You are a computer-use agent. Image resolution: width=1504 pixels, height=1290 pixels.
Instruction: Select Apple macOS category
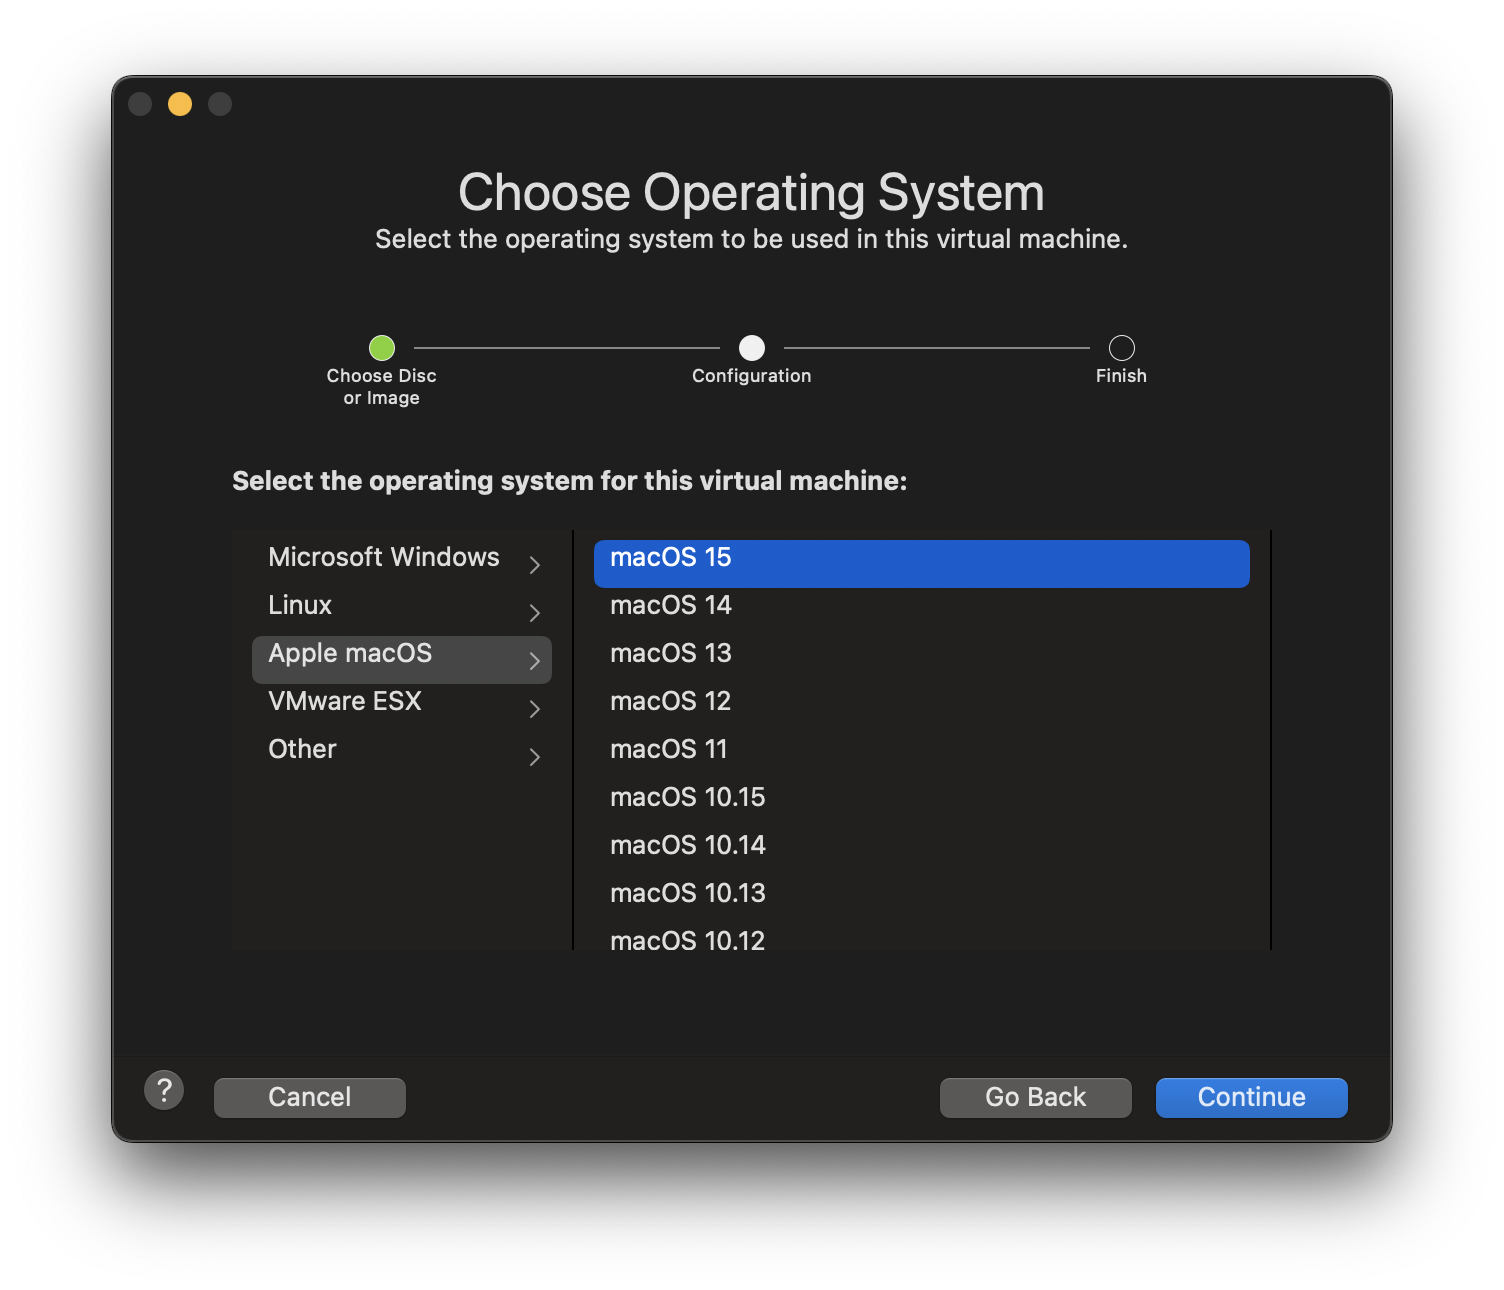(x=402, y=659)
